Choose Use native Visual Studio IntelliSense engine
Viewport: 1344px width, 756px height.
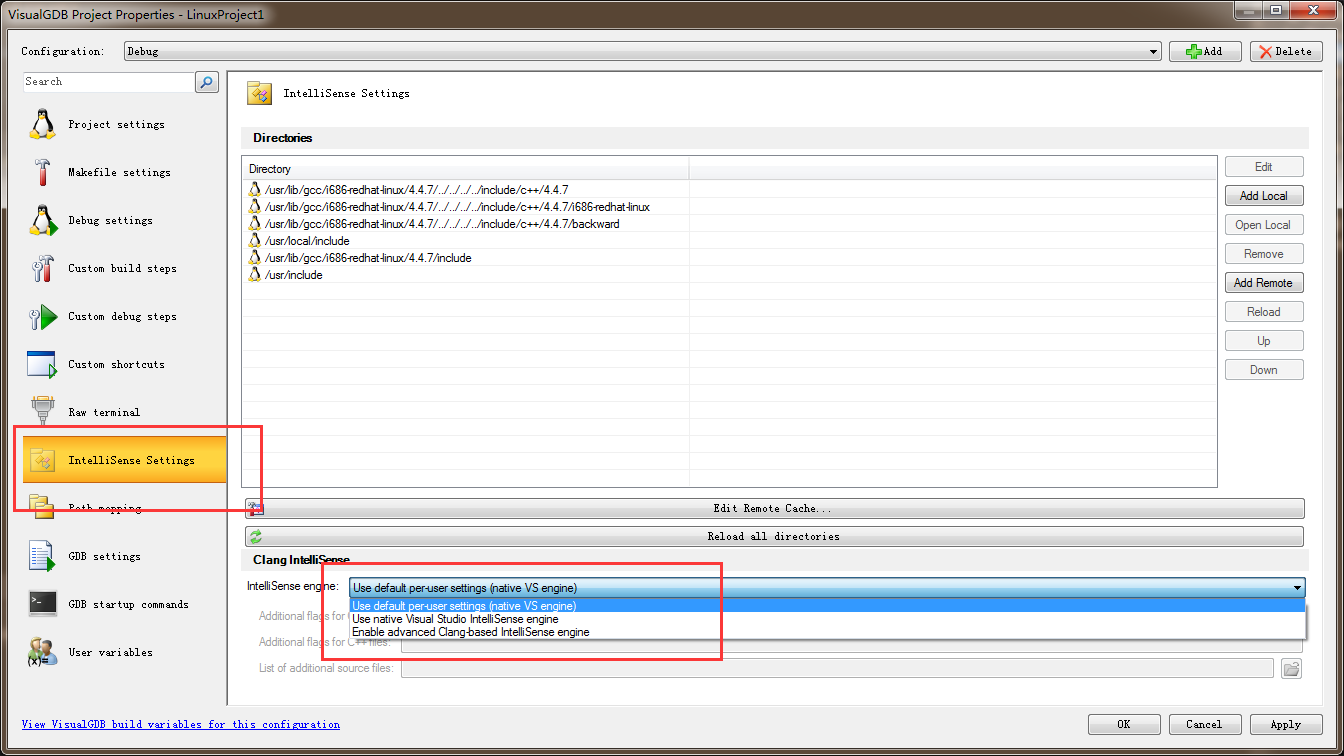coord(828,619)
